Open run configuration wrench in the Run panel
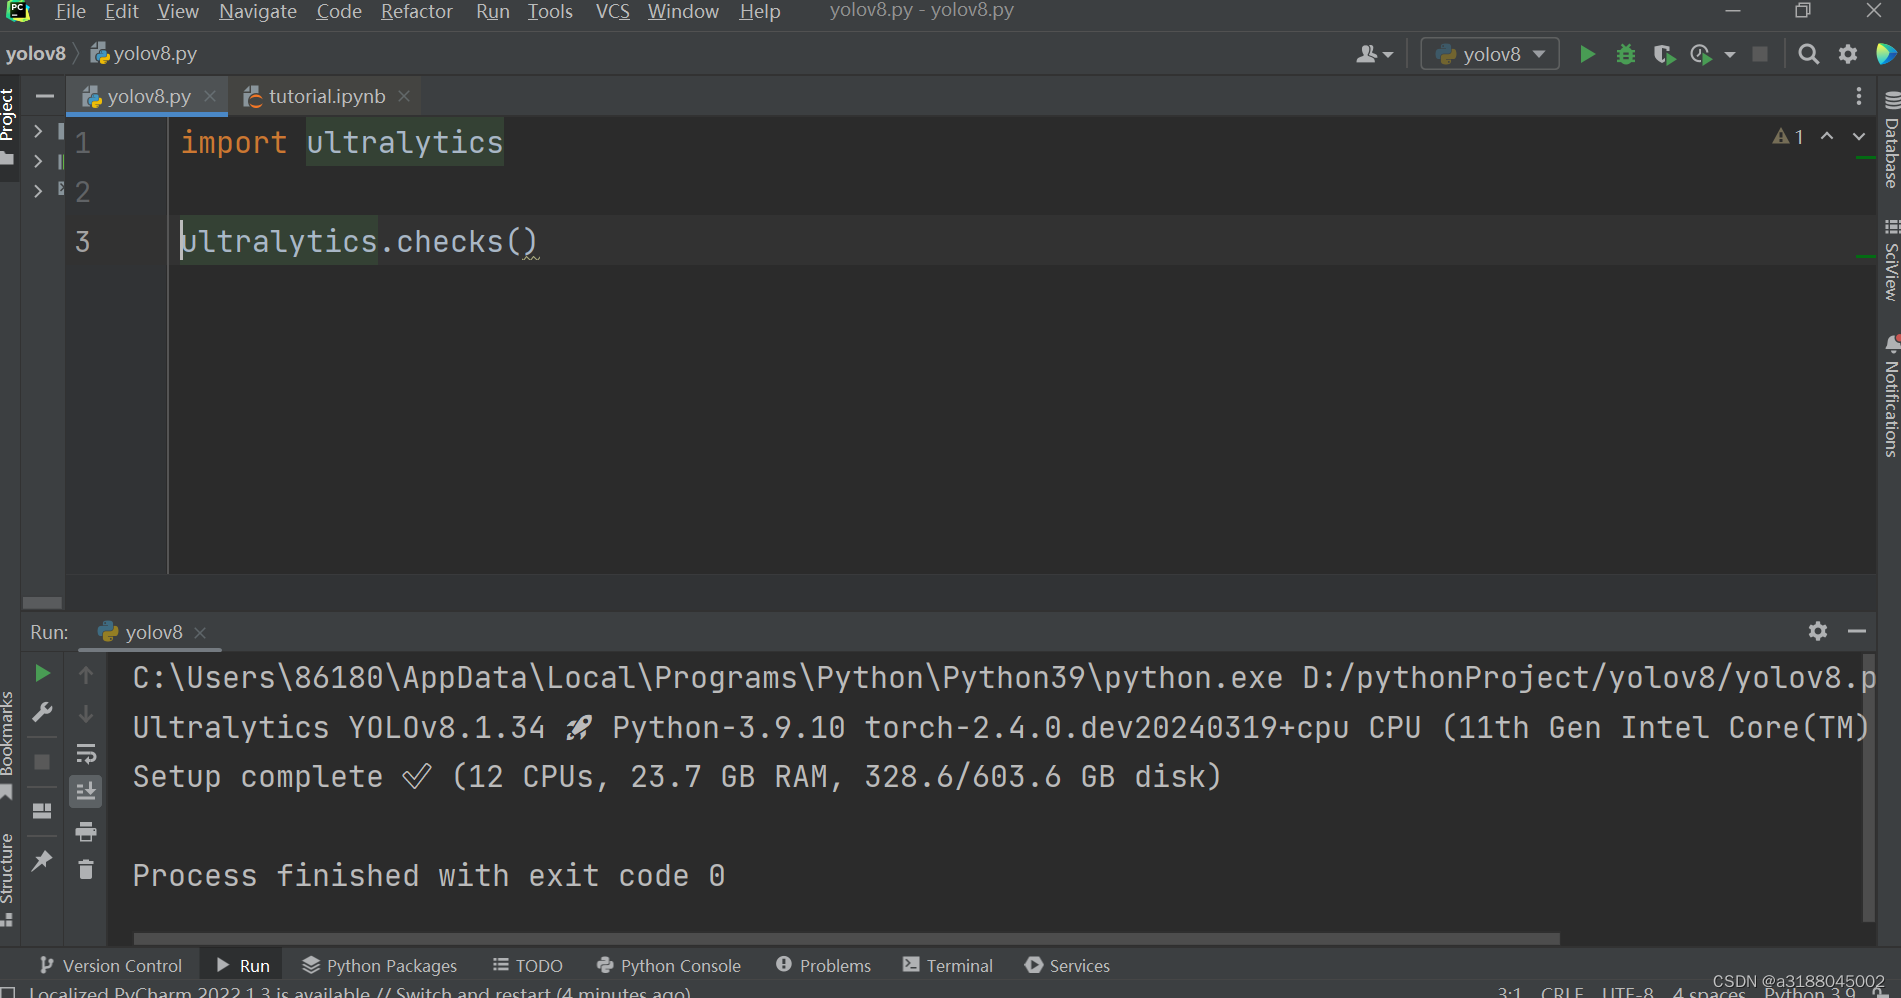This screenshot has width=1901, height=998. [x=42, y=712]
